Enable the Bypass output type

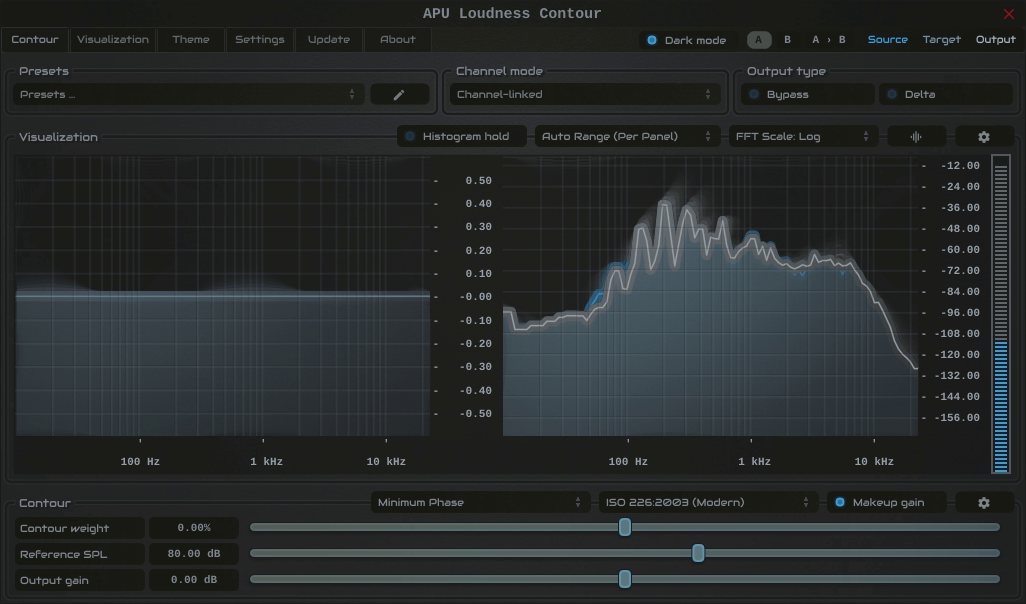(807, 94)
